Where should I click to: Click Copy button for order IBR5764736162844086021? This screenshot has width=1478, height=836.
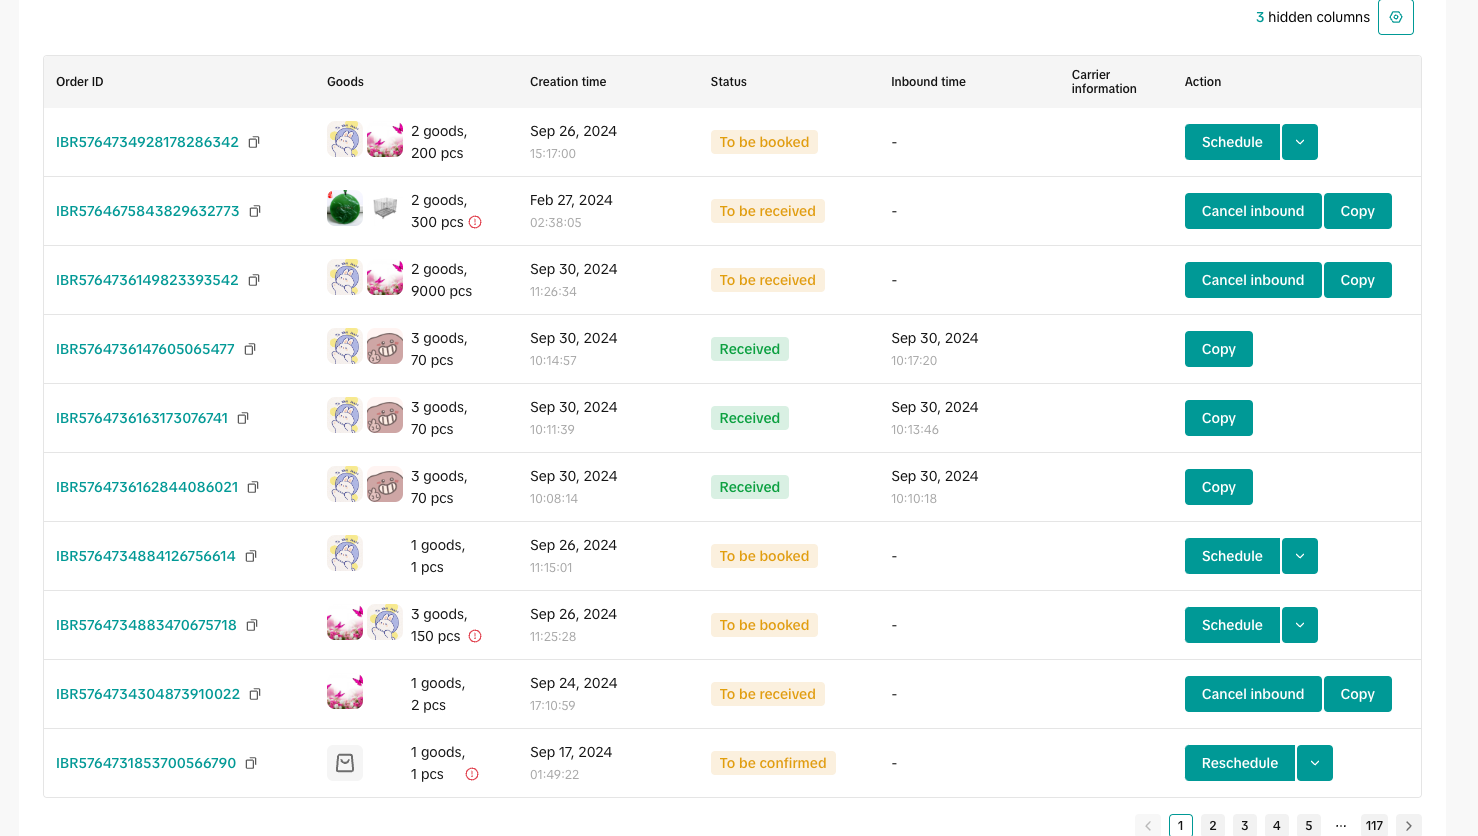(x=1218, y=487)
